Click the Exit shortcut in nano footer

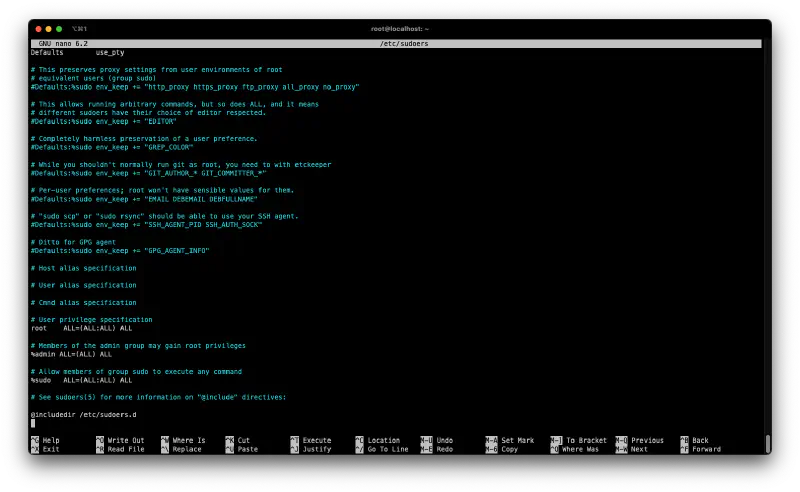click(x=45, y=449)
